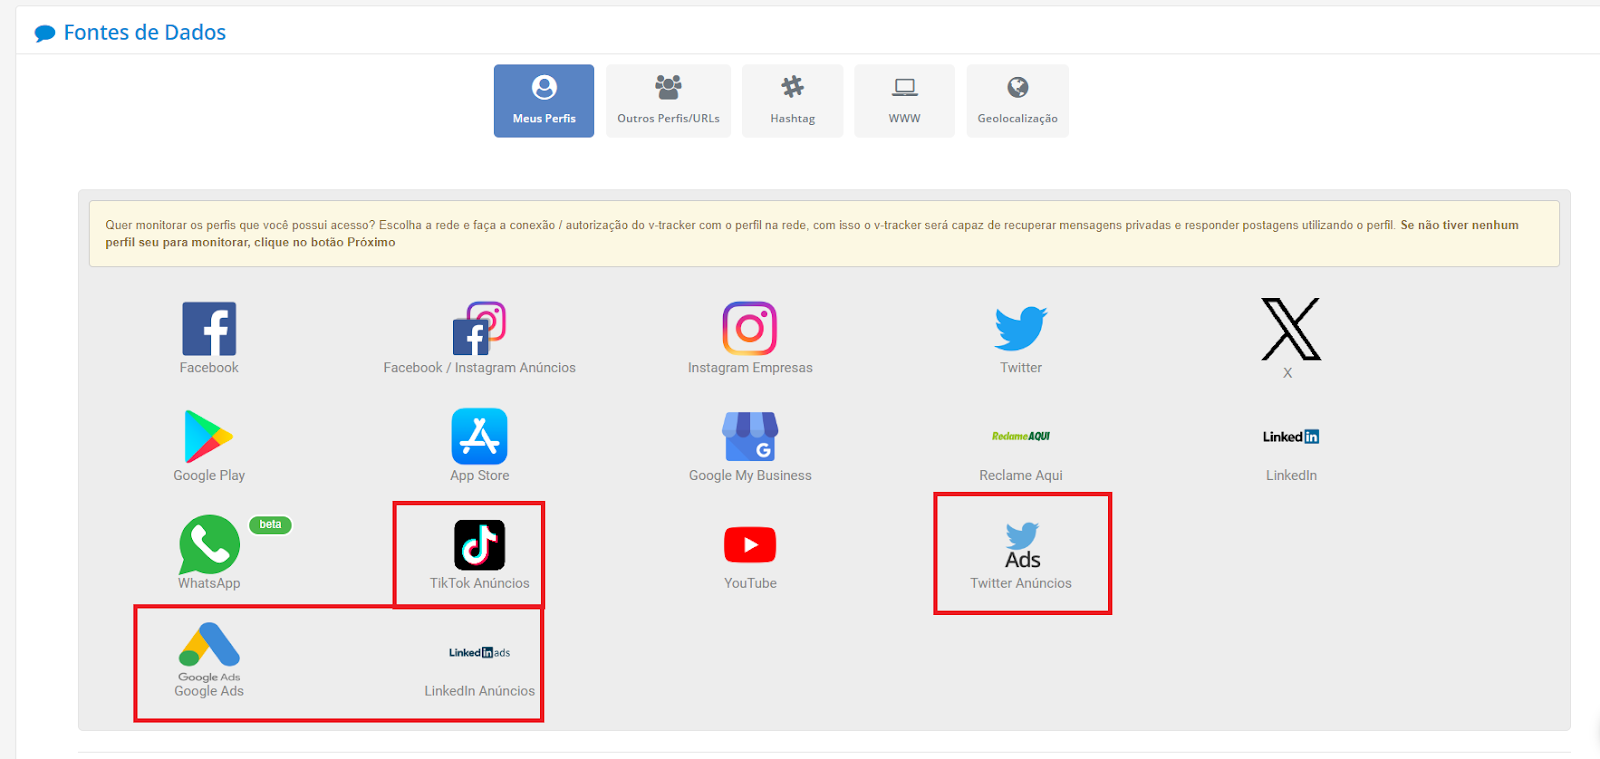Click the 'Quer monitorar os perfis' notice text
Screen dimensions: 1600x759
pyautogui.click(x=812, y=234)
